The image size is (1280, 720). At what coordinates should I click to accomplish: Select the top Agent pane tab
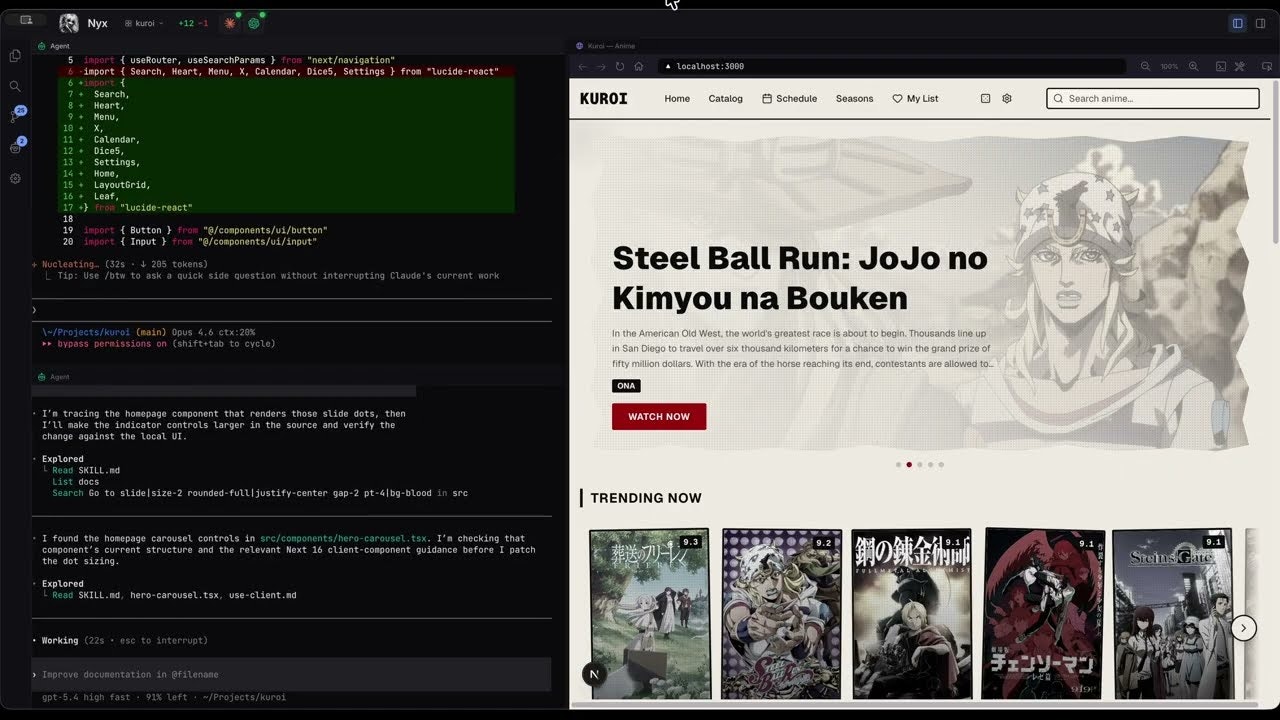54,46
